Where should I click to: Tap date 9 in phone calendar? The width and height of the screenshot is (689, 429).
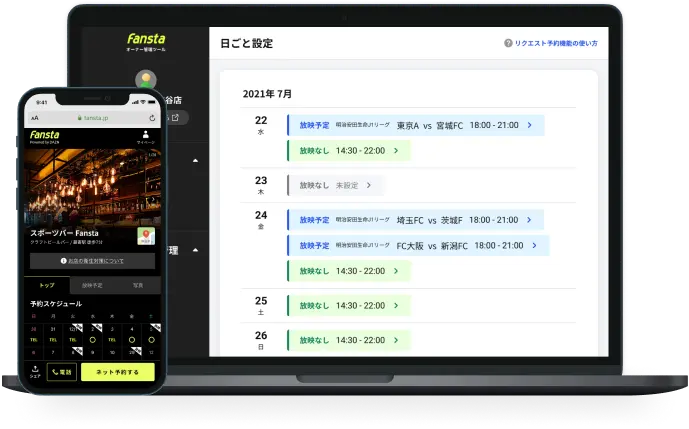pyautogui.click(x=92, y=353)
